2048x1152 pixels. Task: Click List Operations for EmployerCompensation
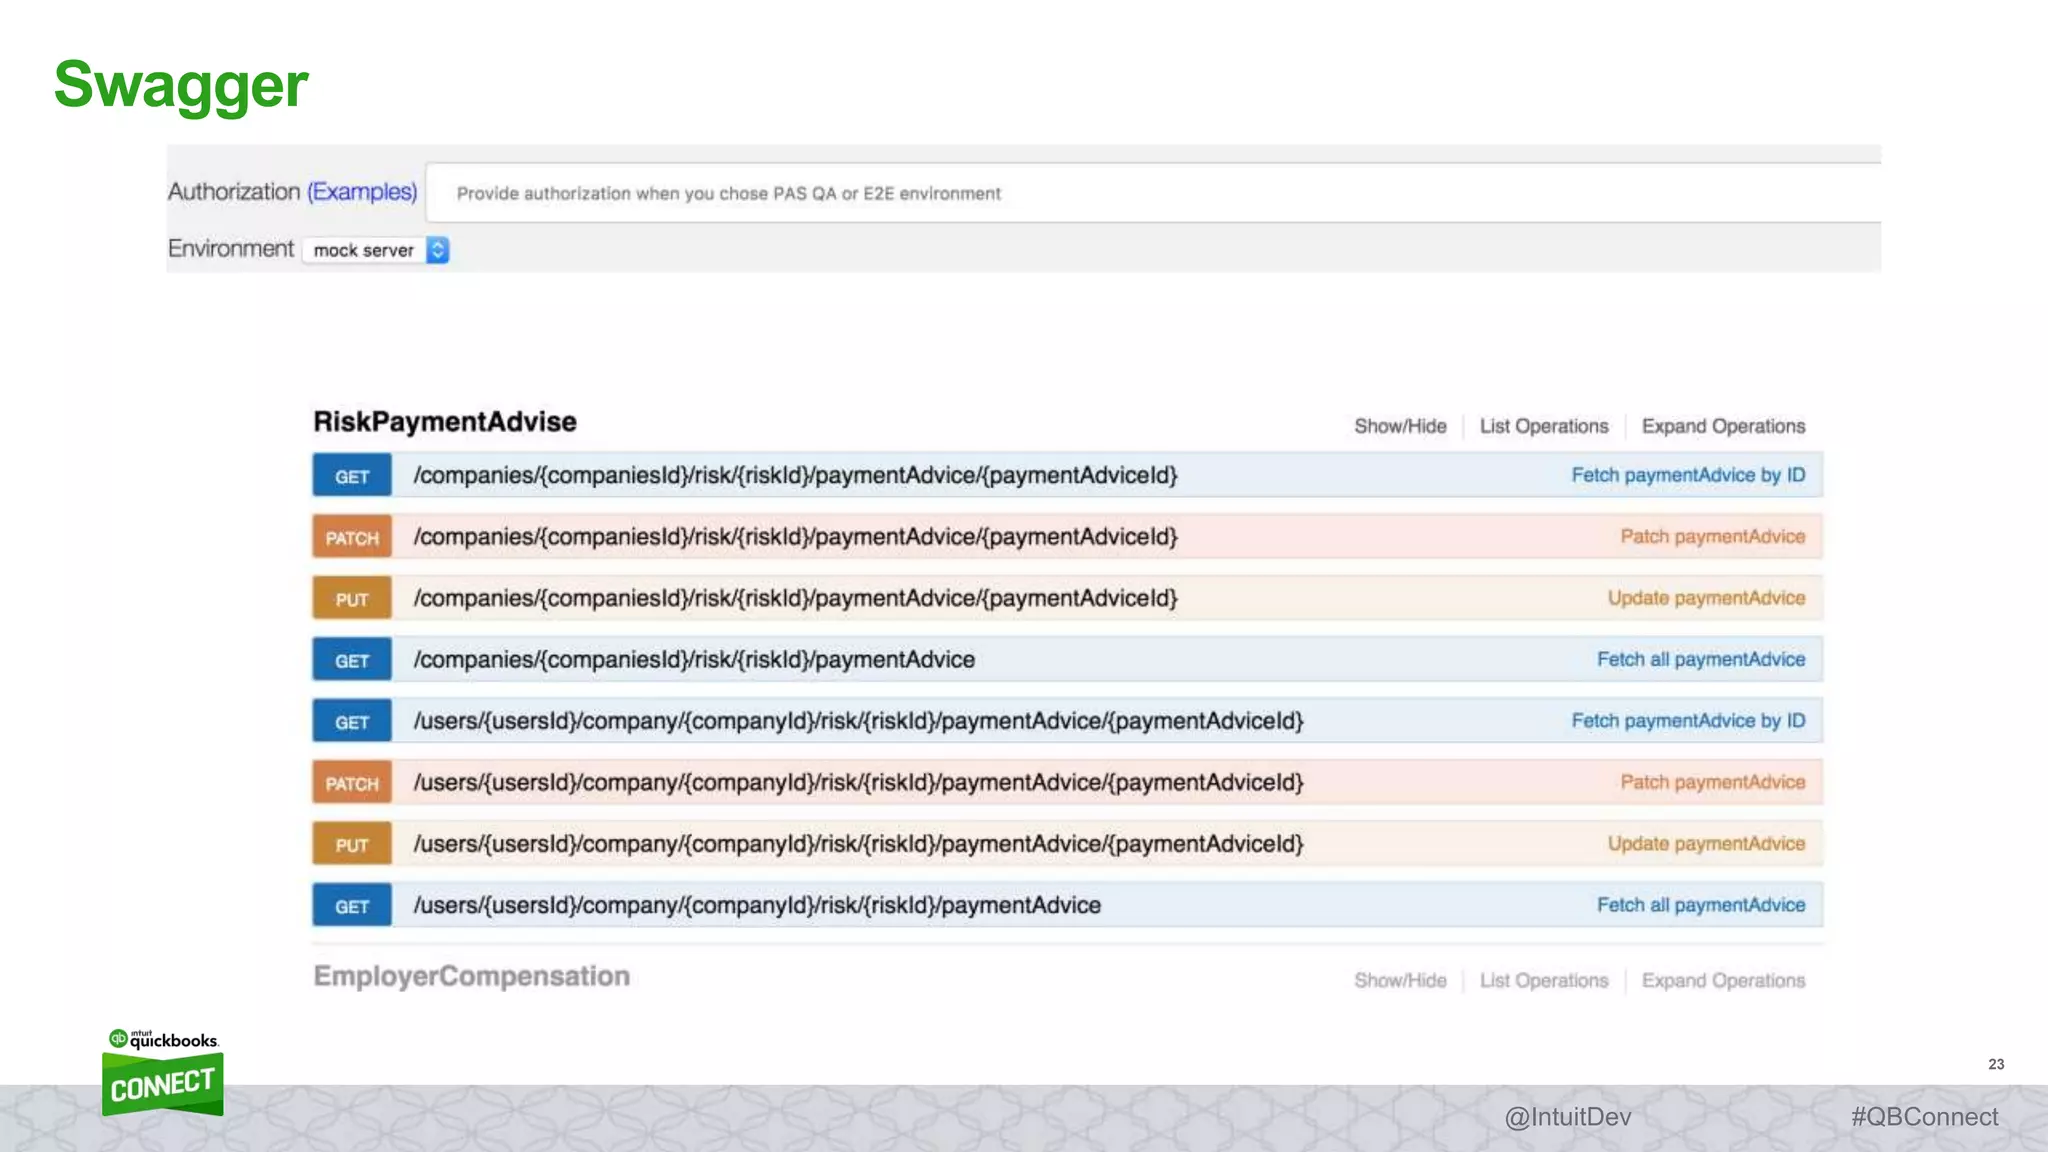(1543, 981)
